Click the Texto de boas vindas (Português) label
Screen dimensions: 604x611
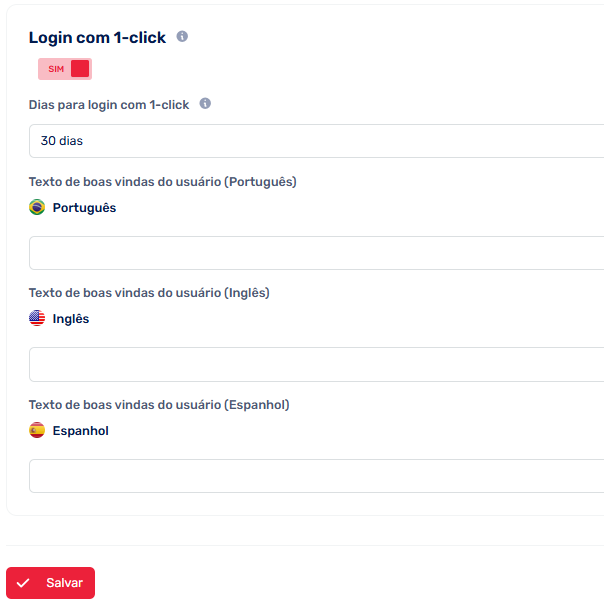[162, 182]
